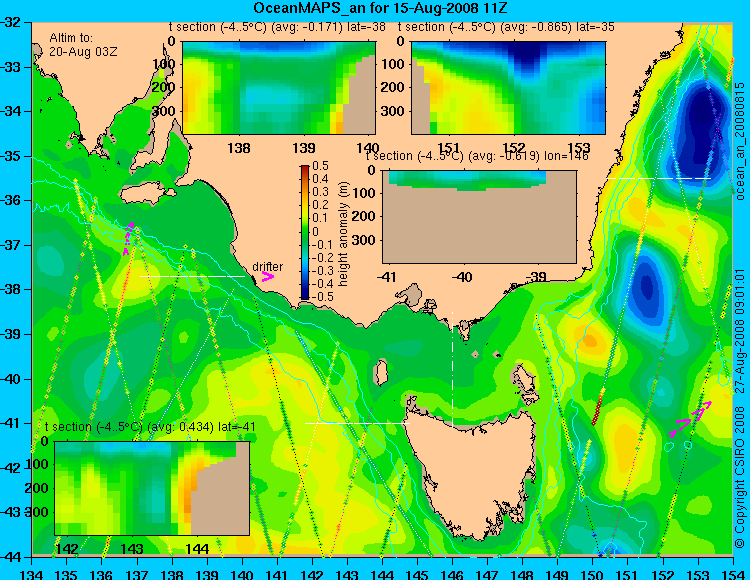Click the white section line at latitude -38

click(192, 276)
